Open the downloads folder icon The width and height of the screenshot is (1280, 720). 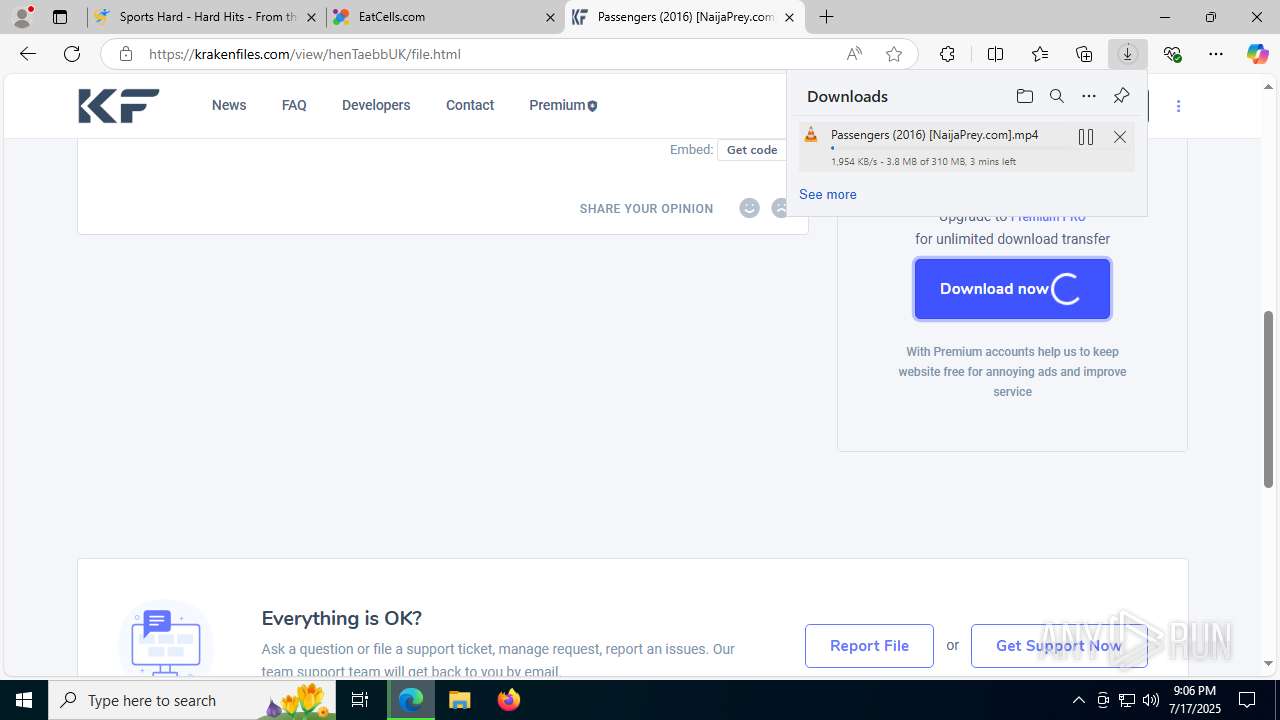pos(1024,96)
